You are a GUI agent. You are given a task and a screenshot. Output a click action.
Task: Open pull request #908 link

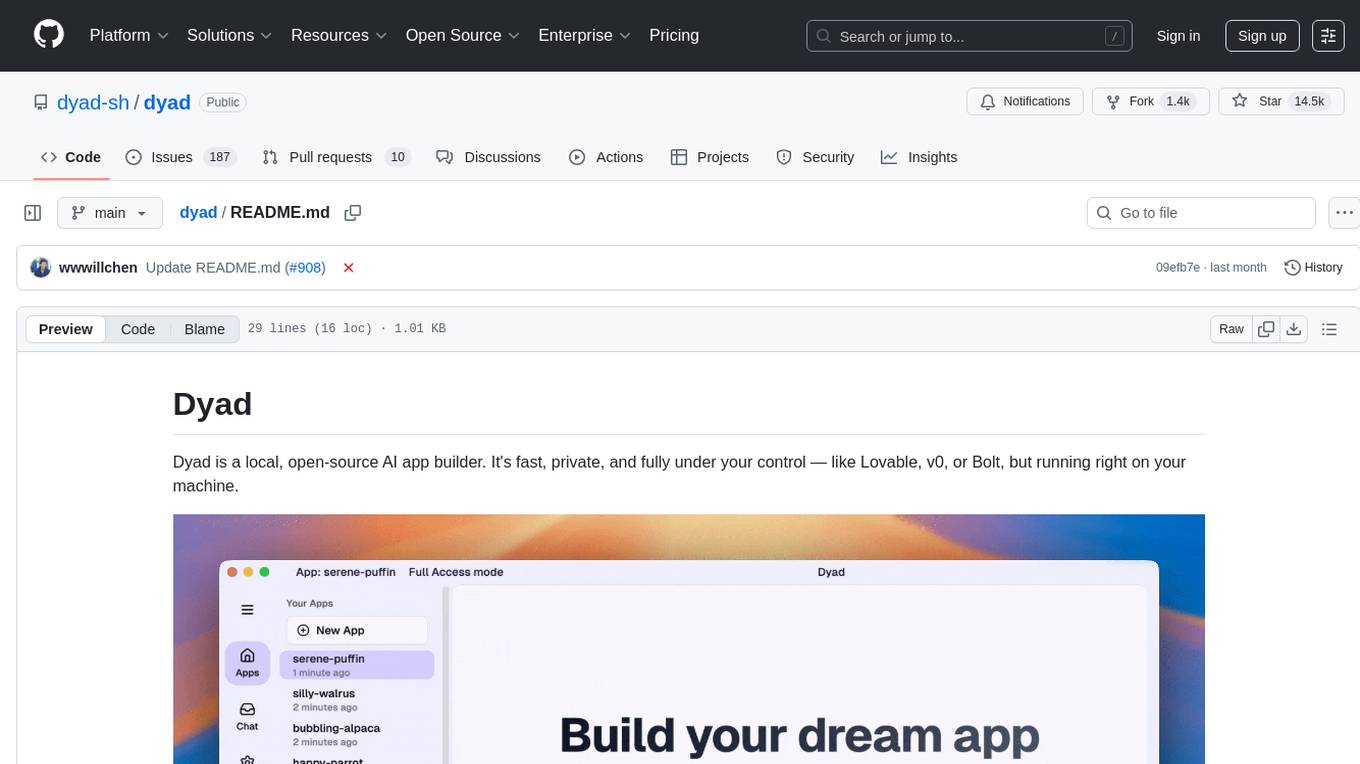click(x=305, y=267)
